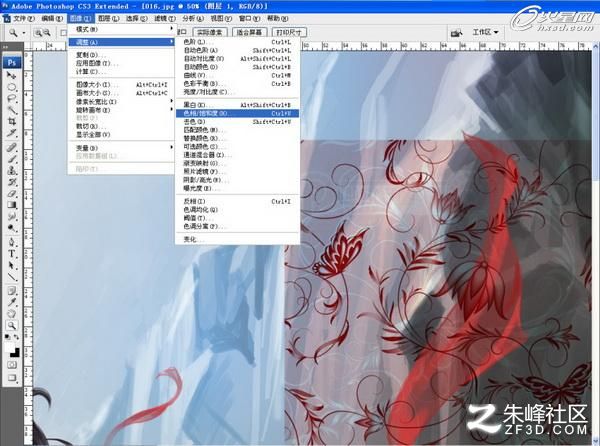Viewport: 600px width, 446px height.
Task: Select the Zoom tool in toolbox
Action: 11,326
